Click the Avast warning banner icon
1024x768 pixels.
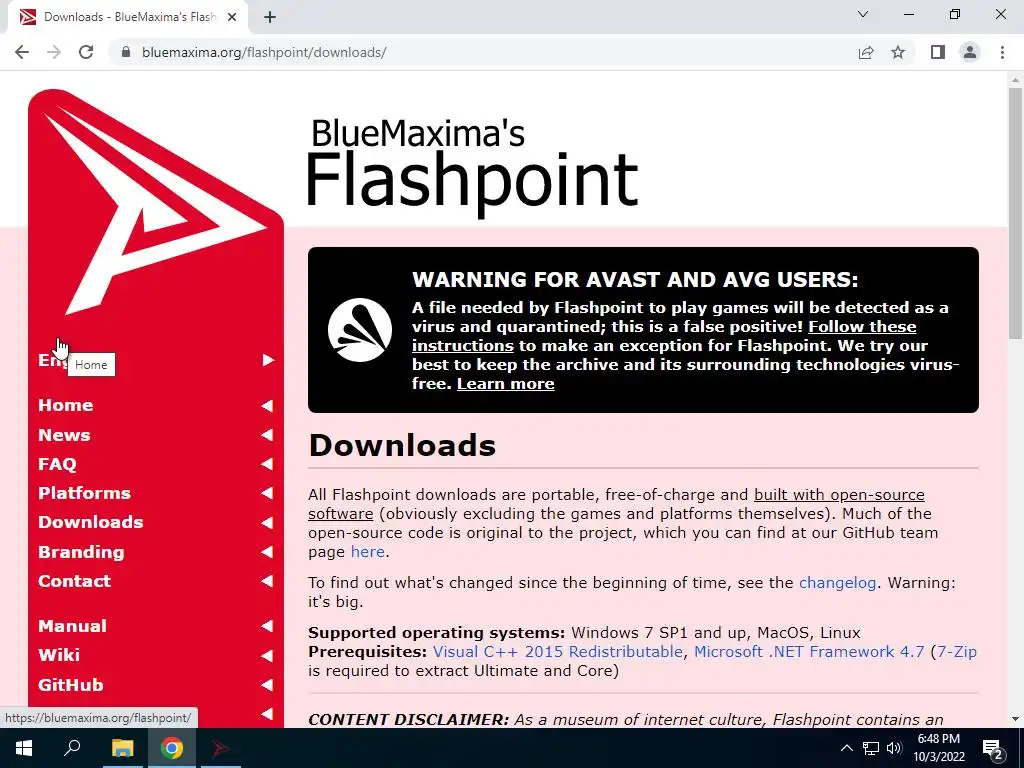(x=360, y=330)
